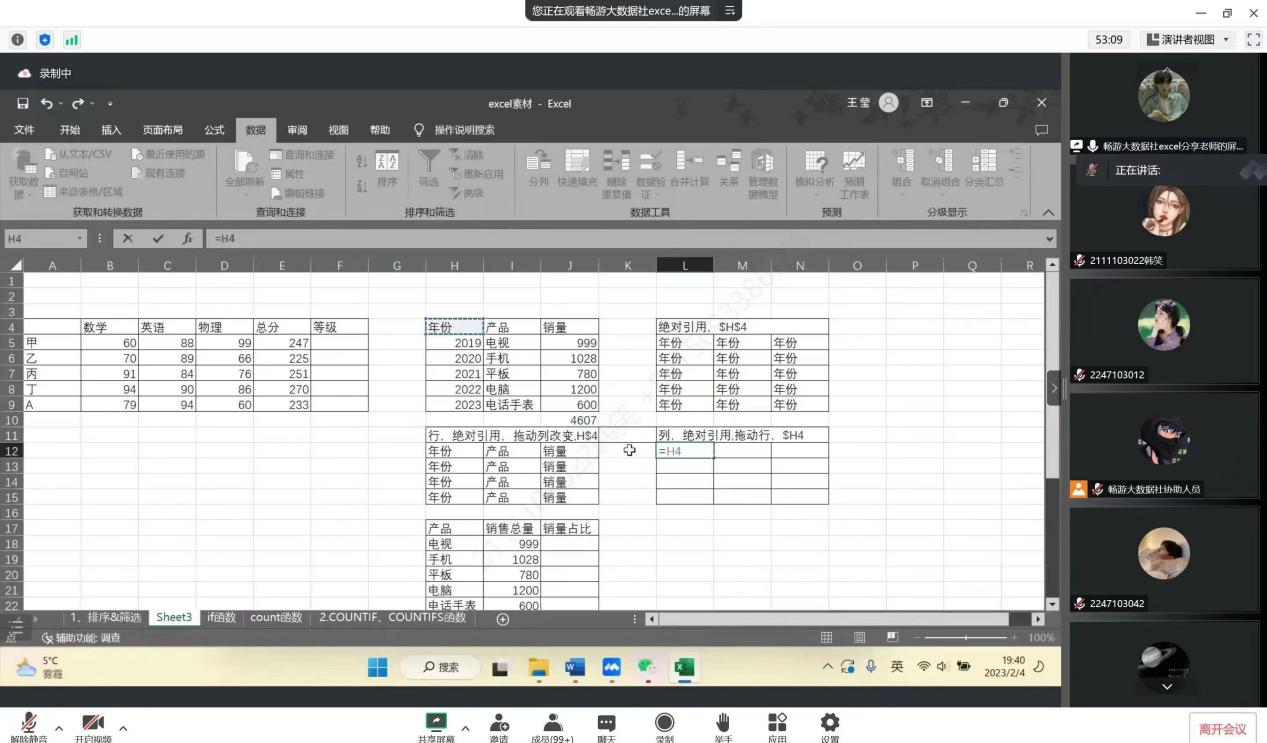Image resolution: width=1267 pixels, height=743 pixels.
Task: Open the 聊天 chat panel
Action: (606, 723)
